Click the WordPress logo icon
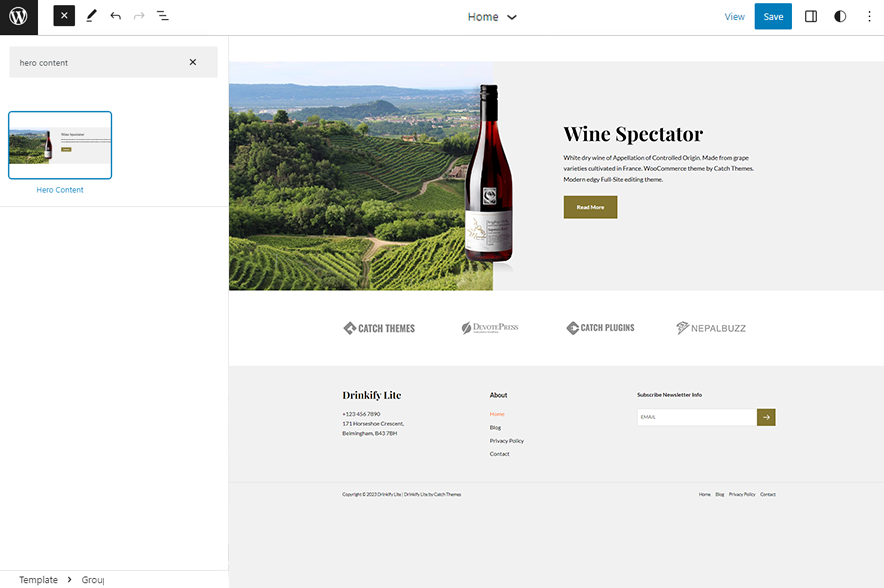Image resolution: width=884 pixels, height=588 pixels. coord(18,17)
